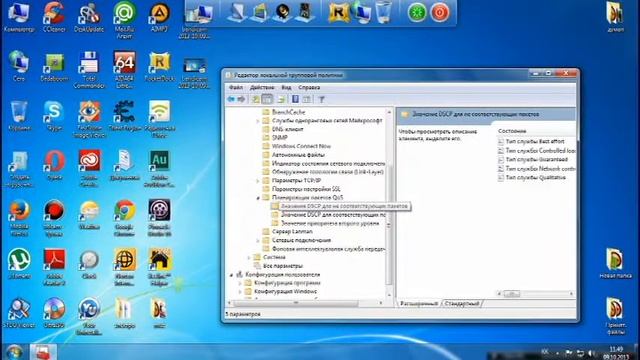Image resolution: width=640 pixels, height=360 pixels.
Task: Click the policy editor taskbar button
Action: 43,352
